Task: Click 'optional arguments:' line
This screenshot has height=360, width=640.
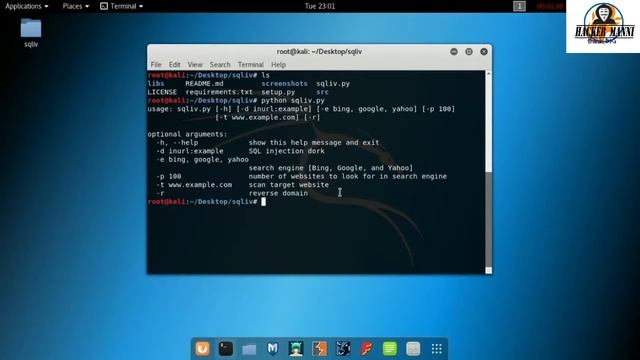Action: click(187, 134)
